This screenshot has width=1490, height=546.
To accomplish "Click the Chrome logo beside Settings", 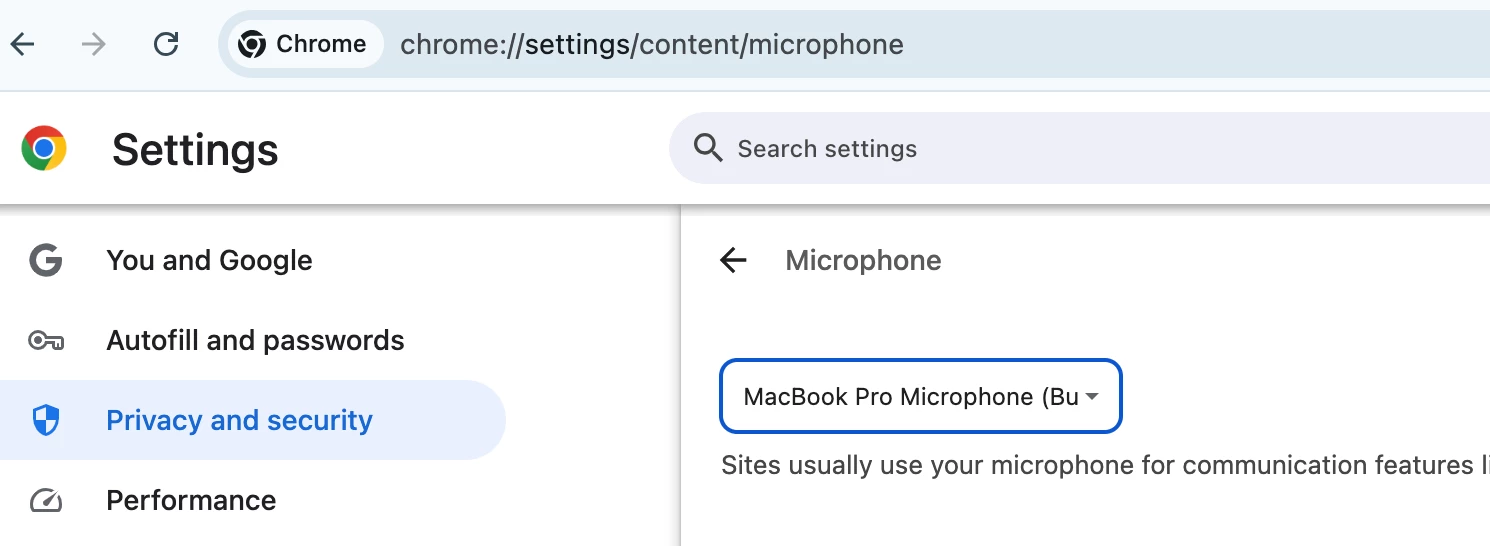I will point(44,149).
